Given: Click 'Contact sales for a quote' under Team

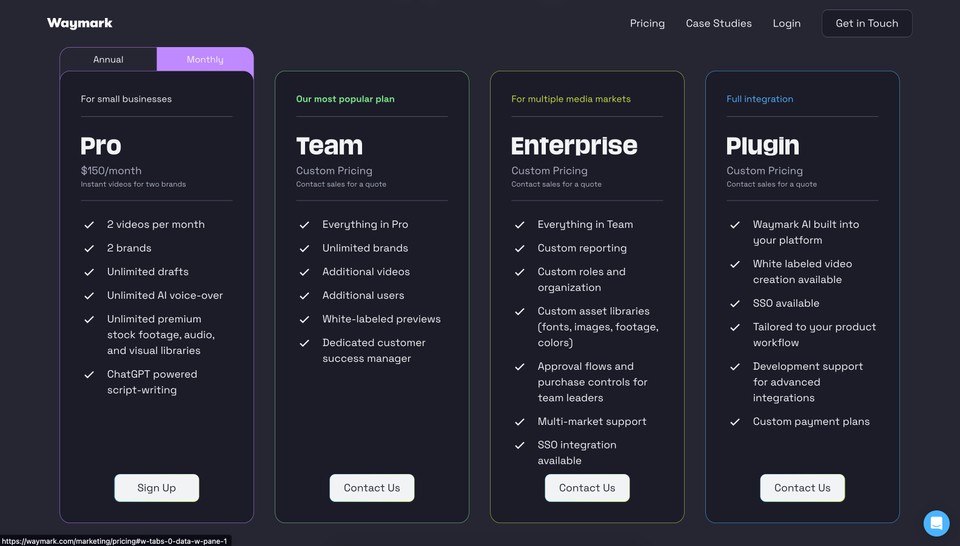Looking at the screenshot, I should pyautogui.click(x=341, y=184).
